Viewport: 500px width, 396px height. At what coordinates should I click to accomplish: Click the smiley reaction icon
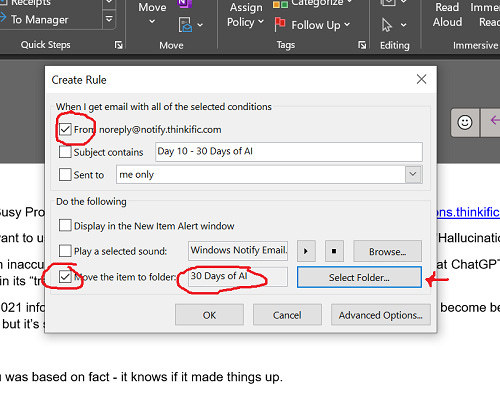pos(465,122)
